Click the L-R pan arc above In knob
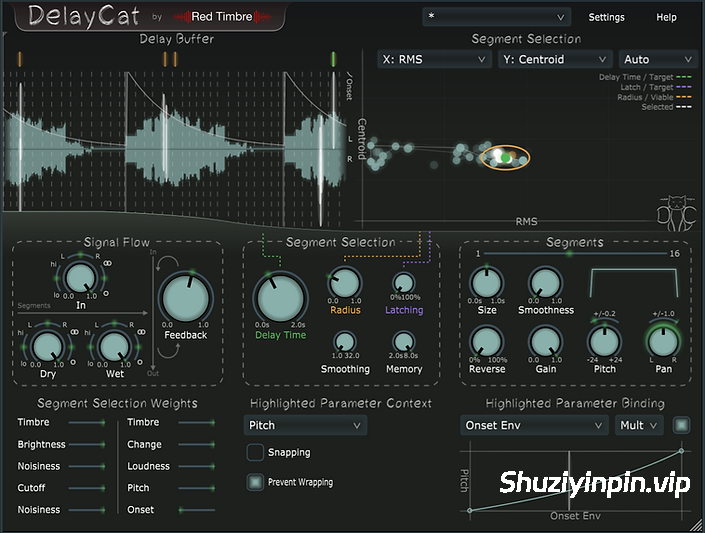The image size is (705, 533). (x=80, y=256)
